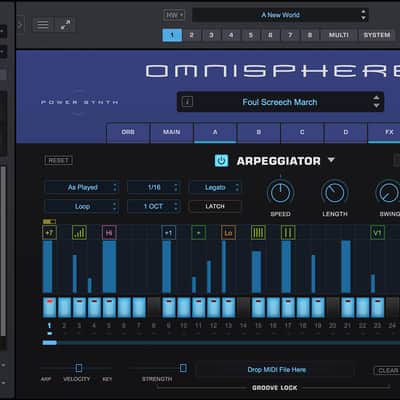Click the A New World multi stepper arrows
The width and height of the screenshot is (400, 400).
click(363, 15)
